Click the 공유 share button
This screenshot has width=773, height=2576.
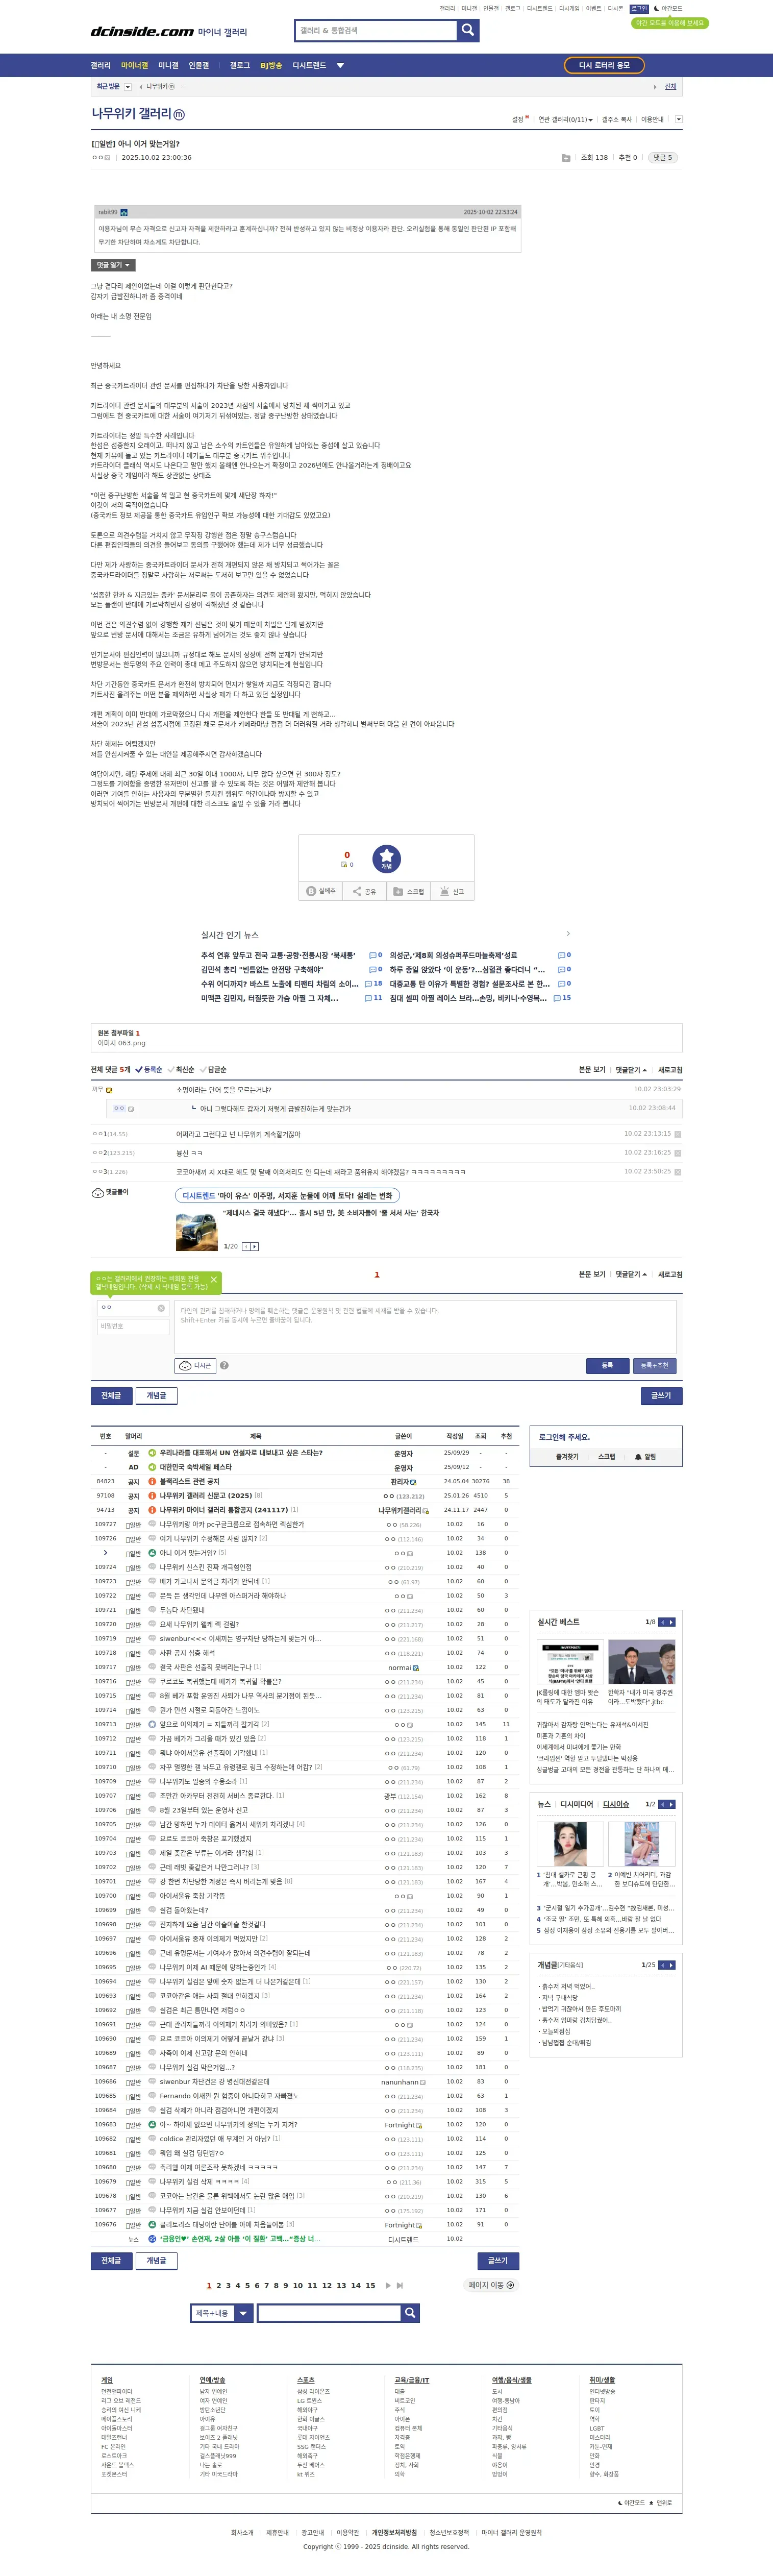364,891
